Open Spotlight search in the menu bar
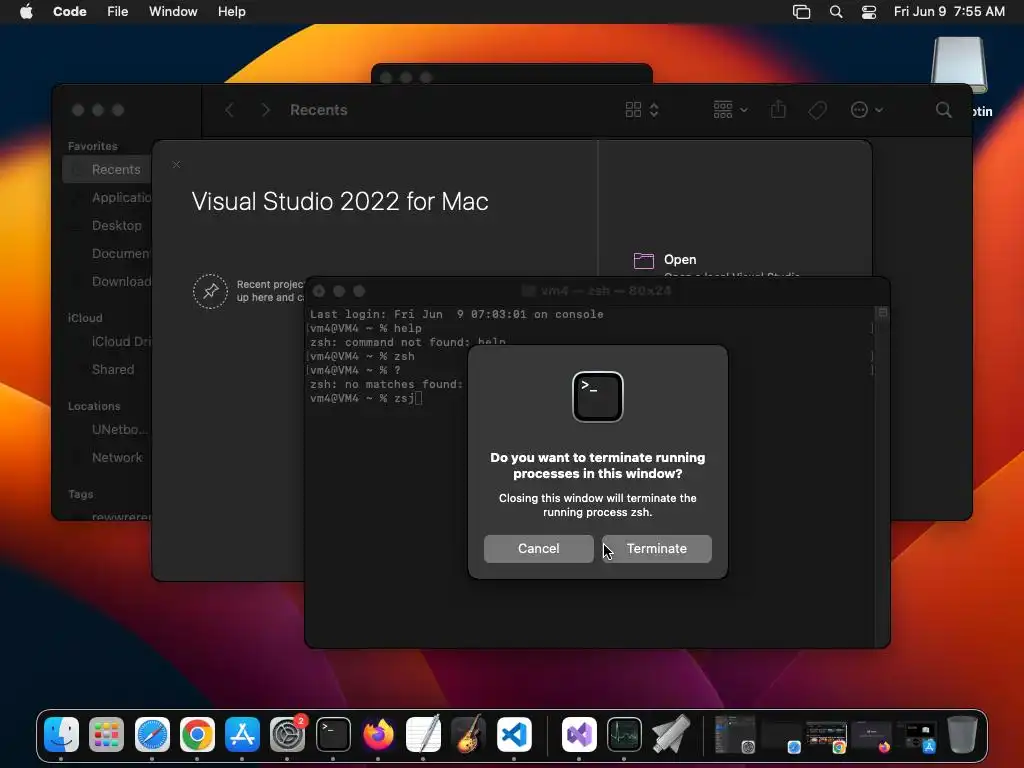 836,12
